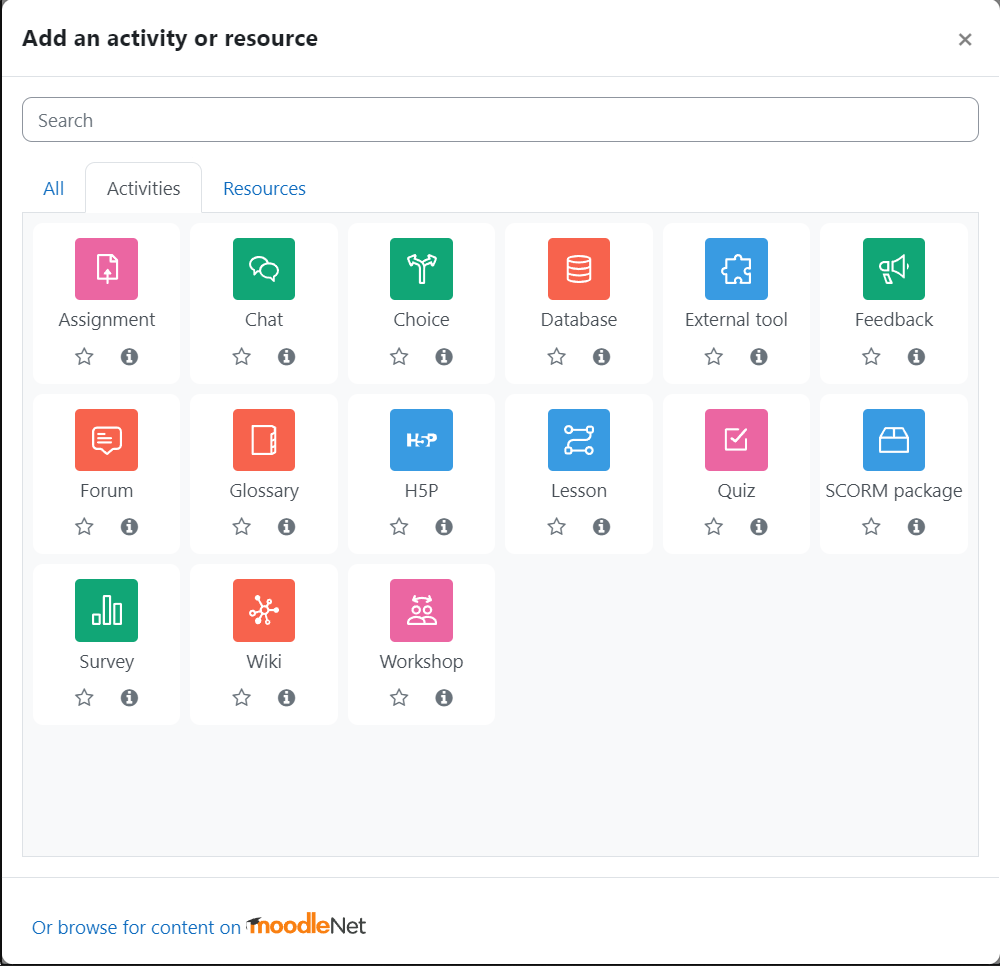Open Wiki information icon
The image size is (1000, 966).
[x=286, y=697]
